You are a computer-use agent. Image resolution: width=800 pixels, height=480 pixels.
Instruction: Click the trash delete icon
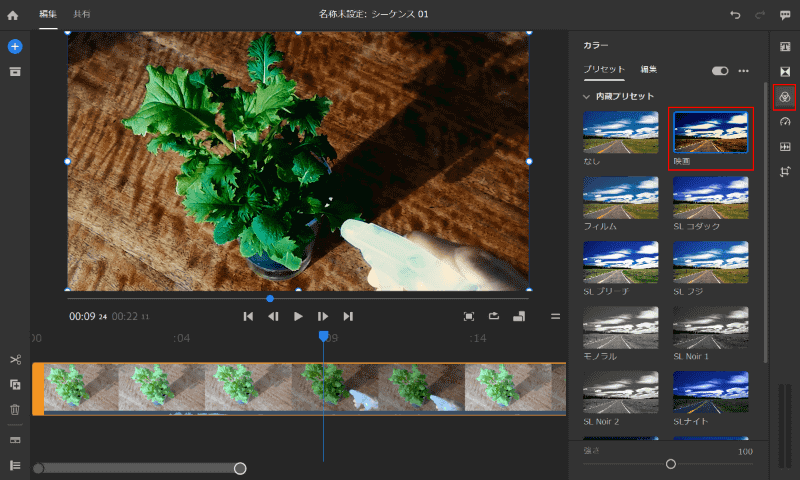pos(15,409)
